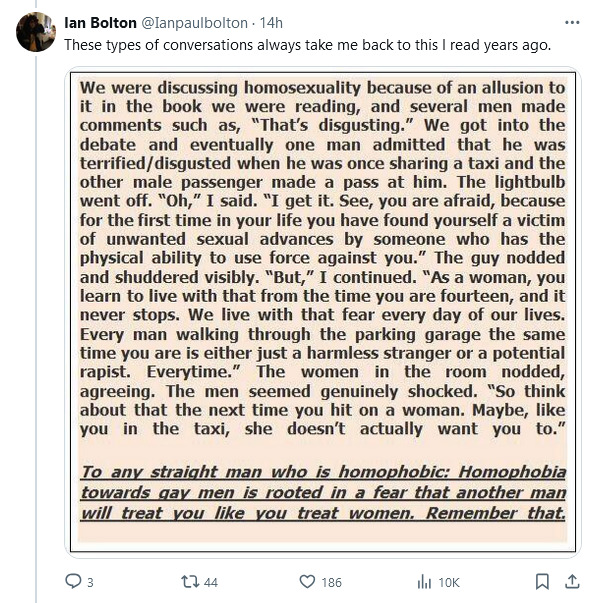
Task: Click the share upload arrow icon
Action: (x=572, y=581)
